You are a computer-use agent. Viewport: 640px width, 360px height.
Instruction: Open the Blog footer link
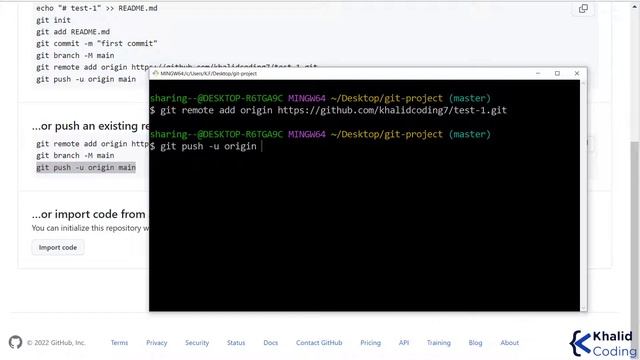point(475,343)
